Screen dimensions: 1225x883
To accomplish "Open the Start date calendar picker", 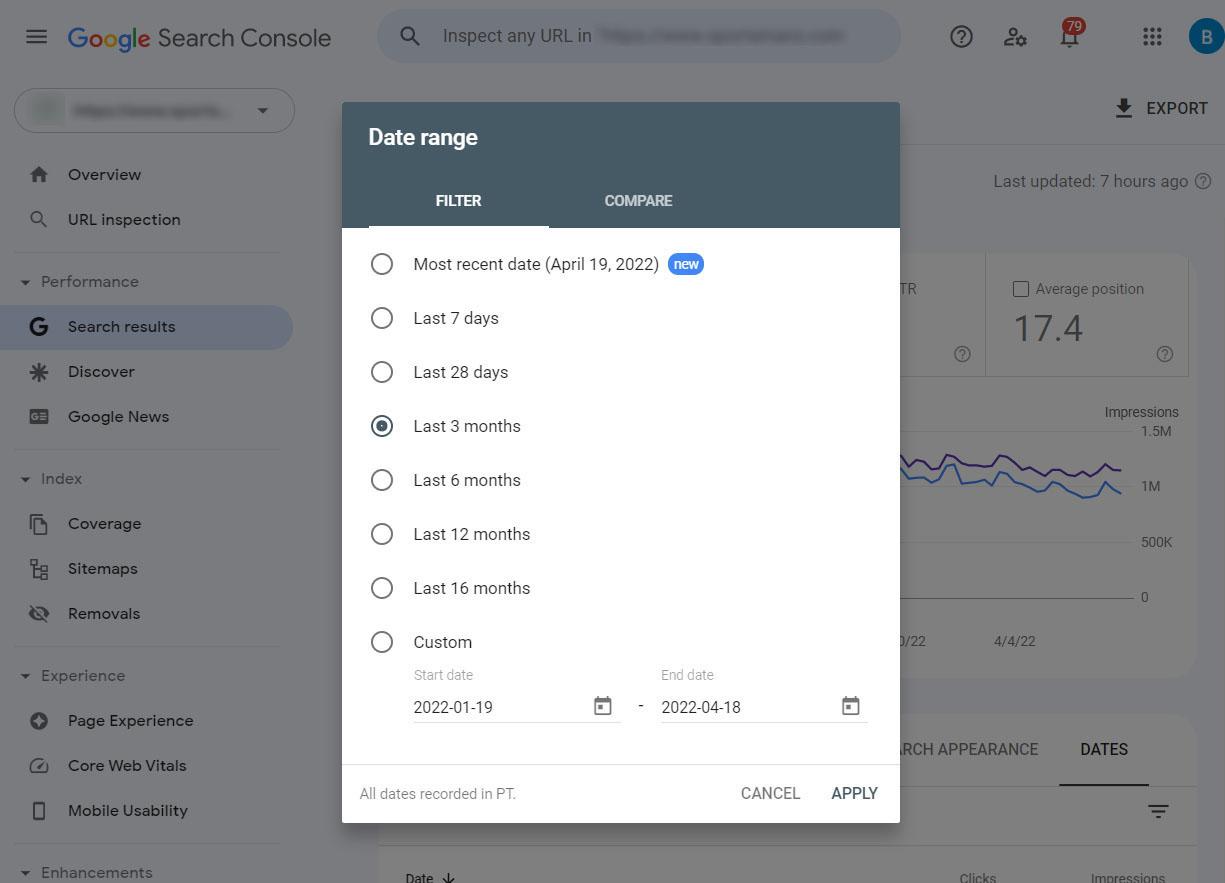I will click(x=603, y=706).
